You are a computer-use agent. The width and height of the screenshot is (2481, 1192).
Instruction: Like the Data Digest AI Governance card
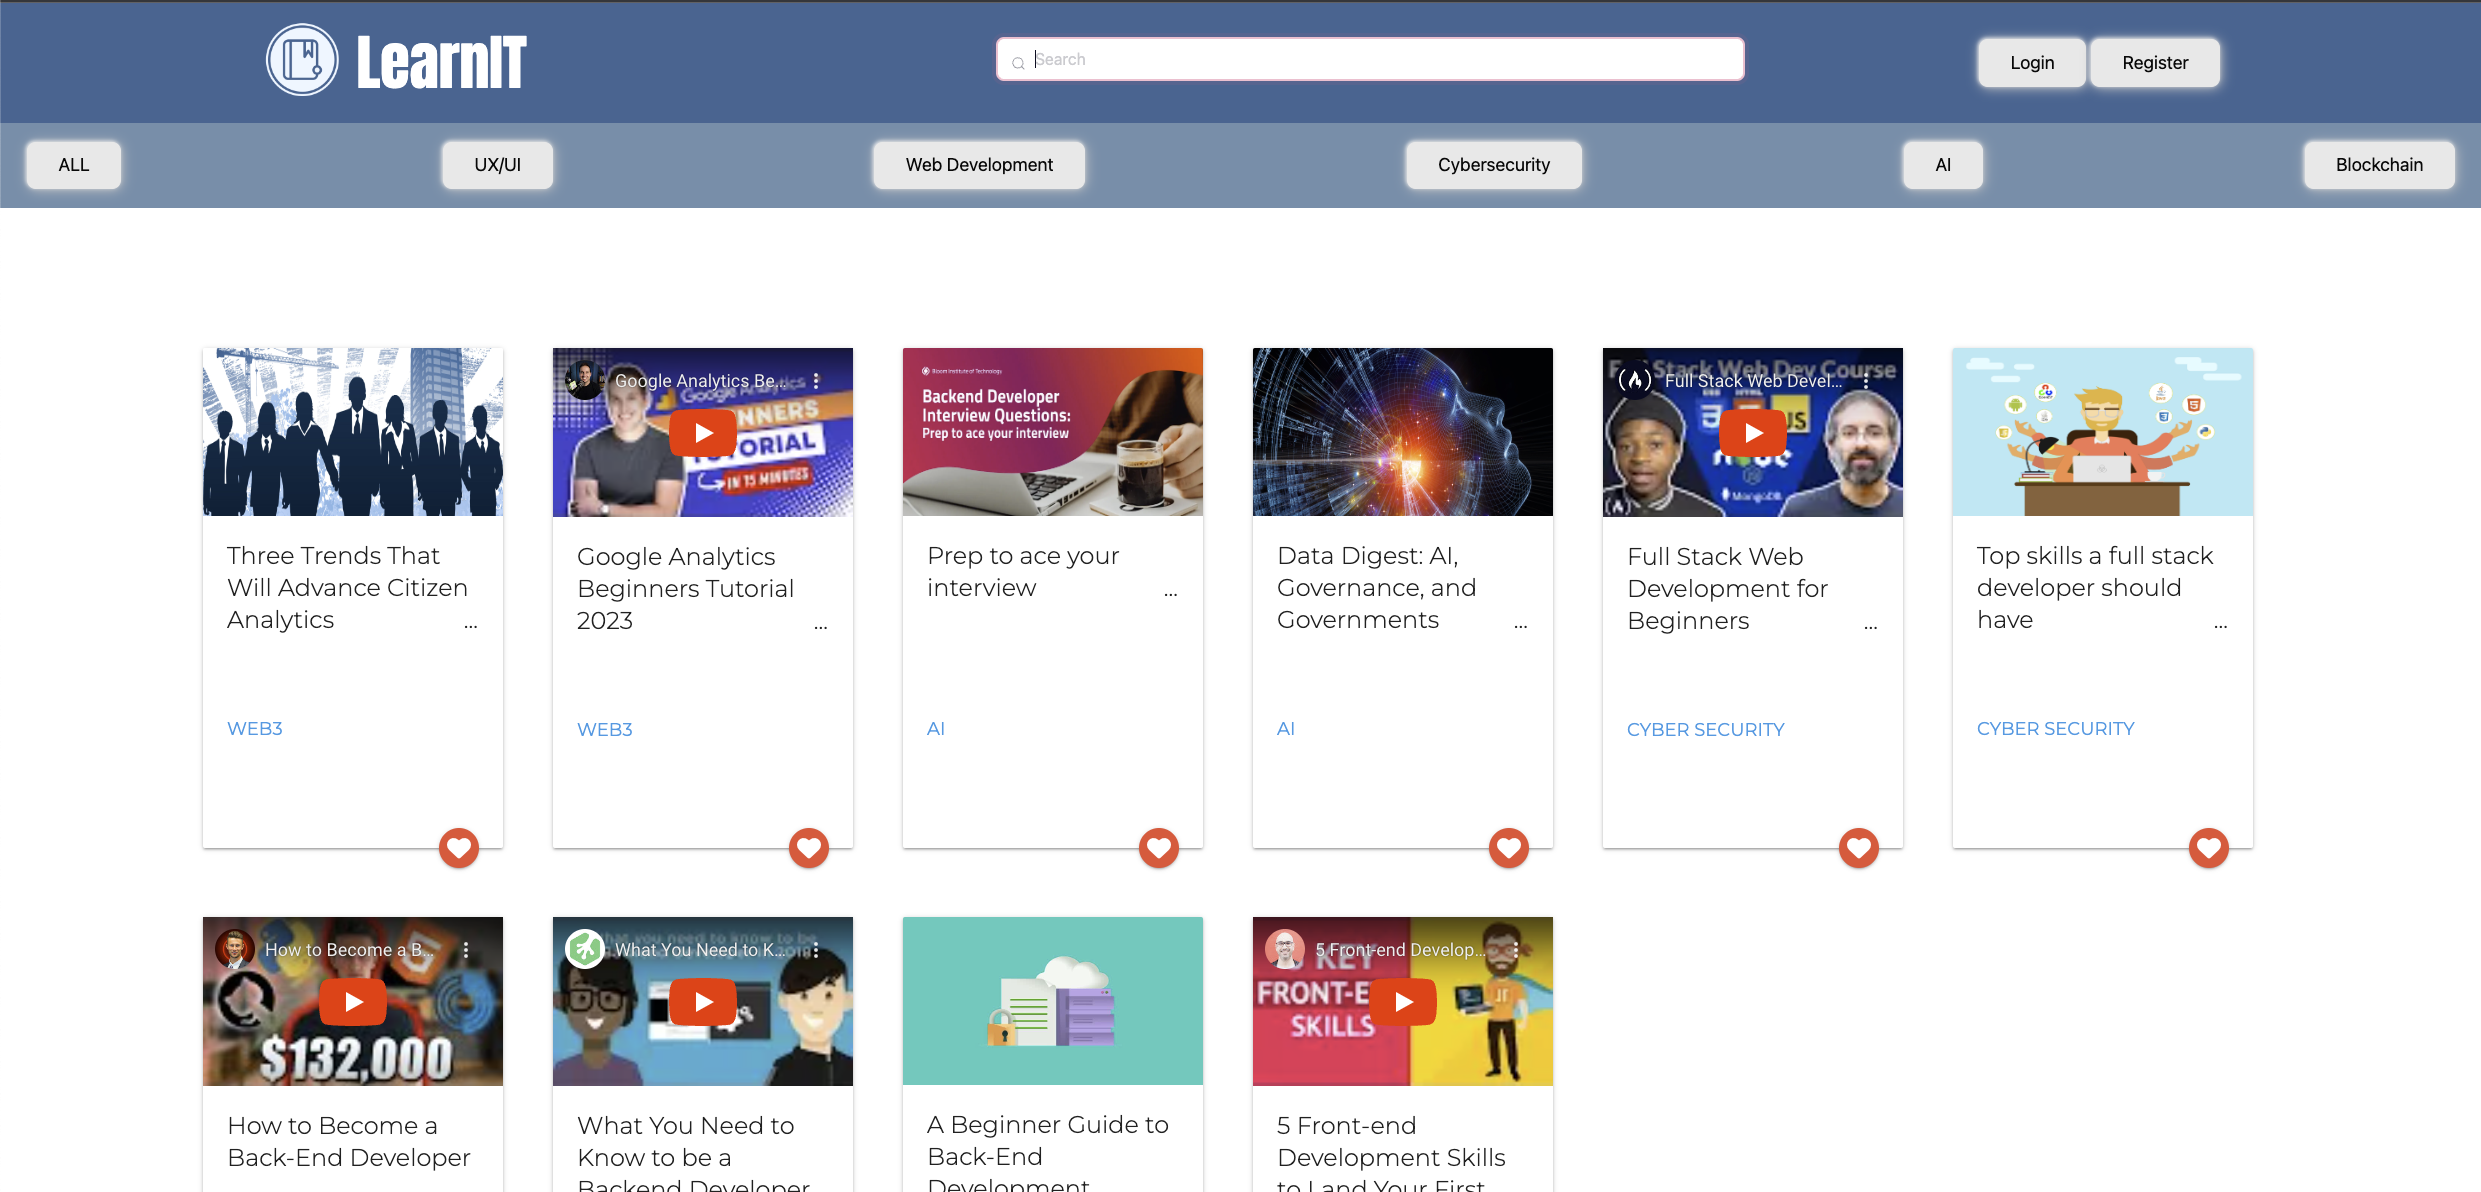(1509, 848)
